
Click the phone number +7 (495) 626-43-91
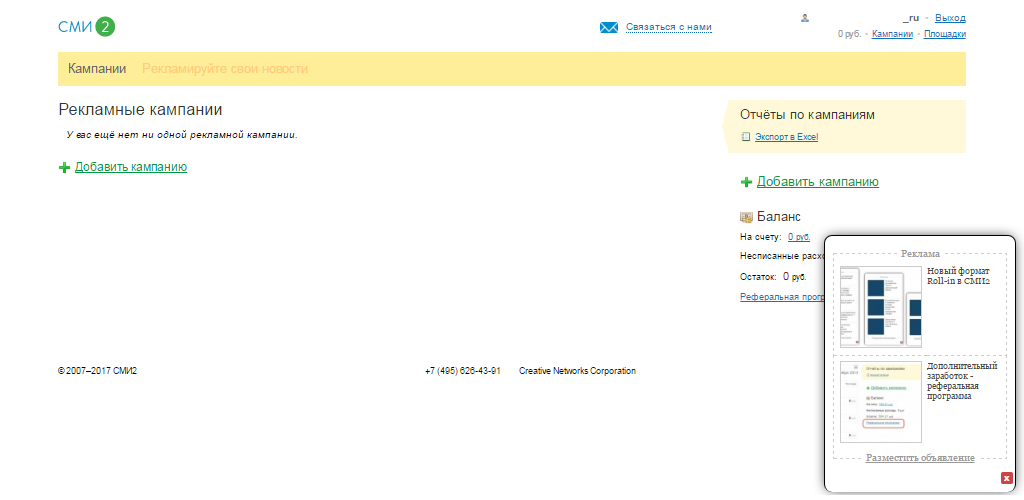[462, 371]
